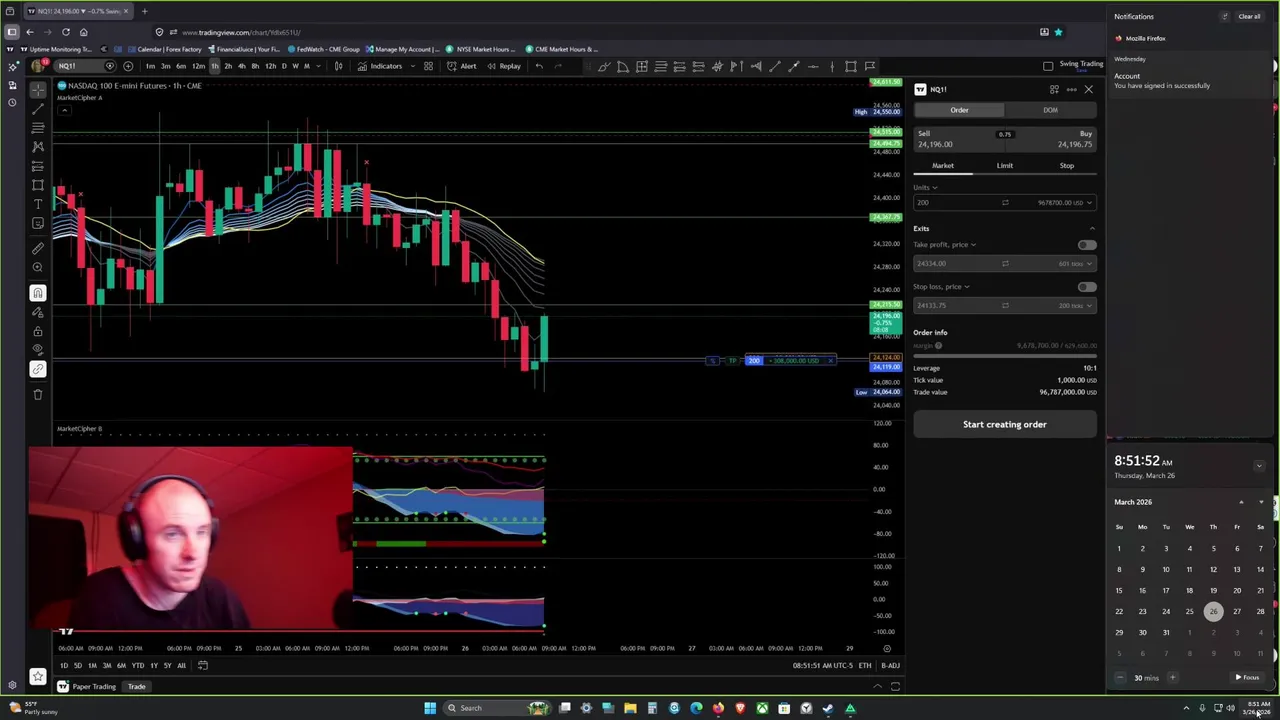Select Market order type
Viewport: 1280px width, 720px height.
(943, 166)
